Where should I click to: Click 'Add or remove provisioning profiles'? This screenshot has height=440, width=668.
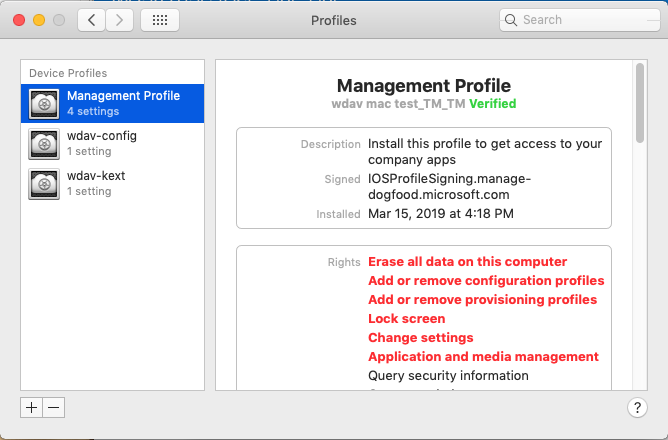click(482, 299)
